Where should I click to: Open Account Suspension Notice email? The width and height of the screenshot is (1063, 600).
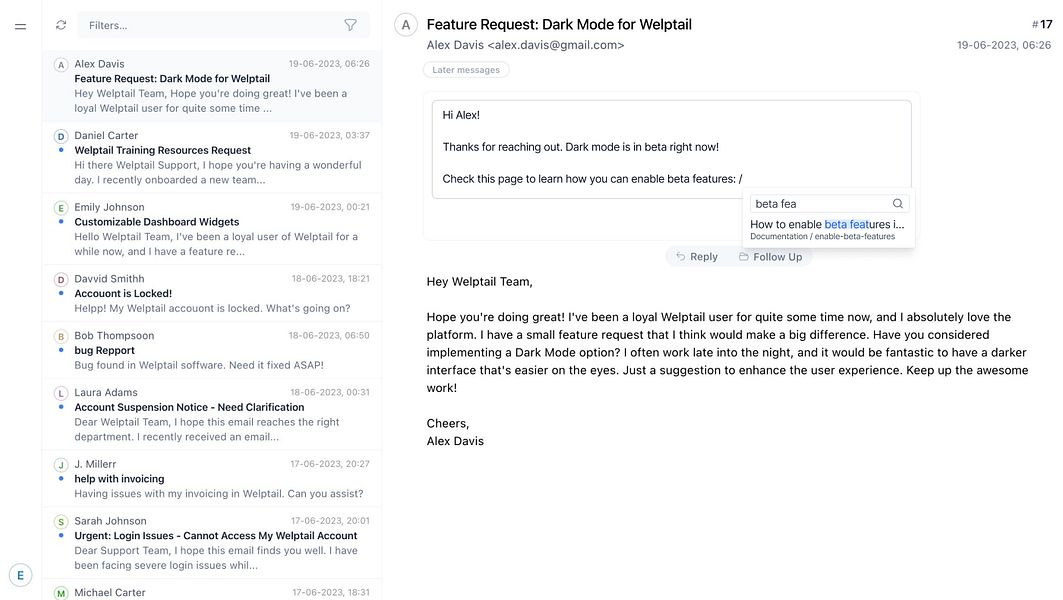(212, 414)
